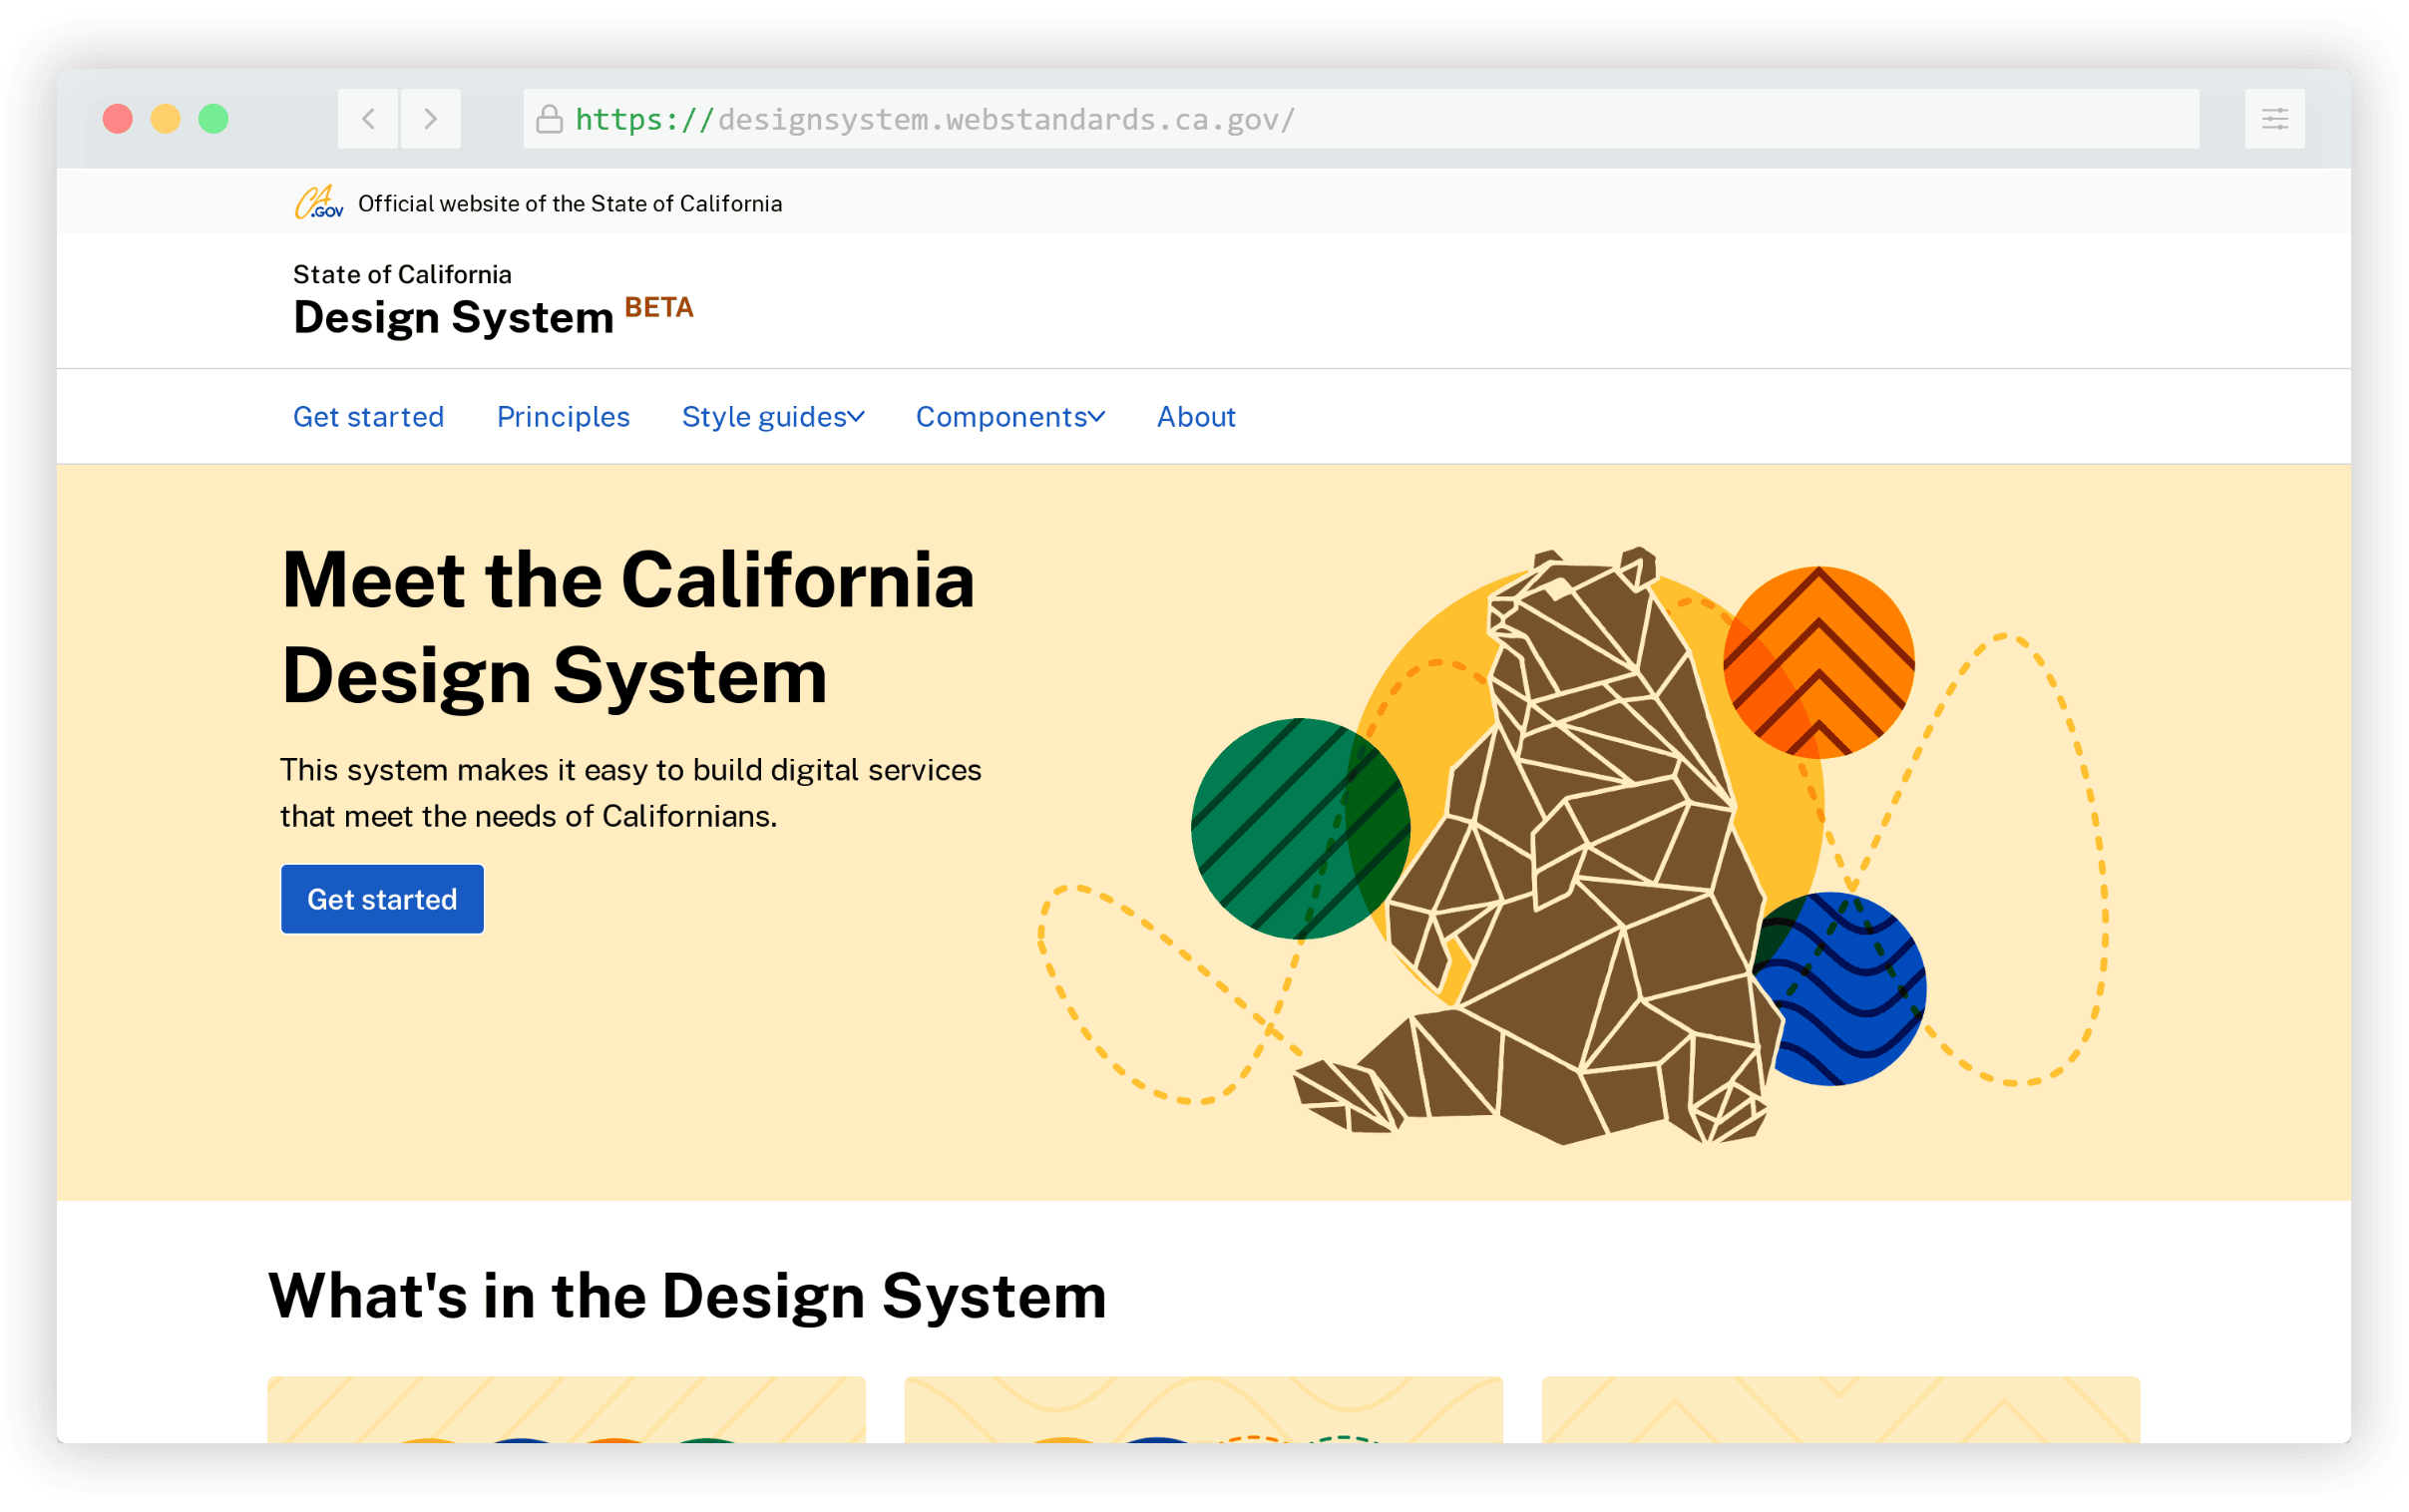Open the Principles navigation item
The height and width of the screenshot is (1512, 2409).
click(x=563, y=417)
